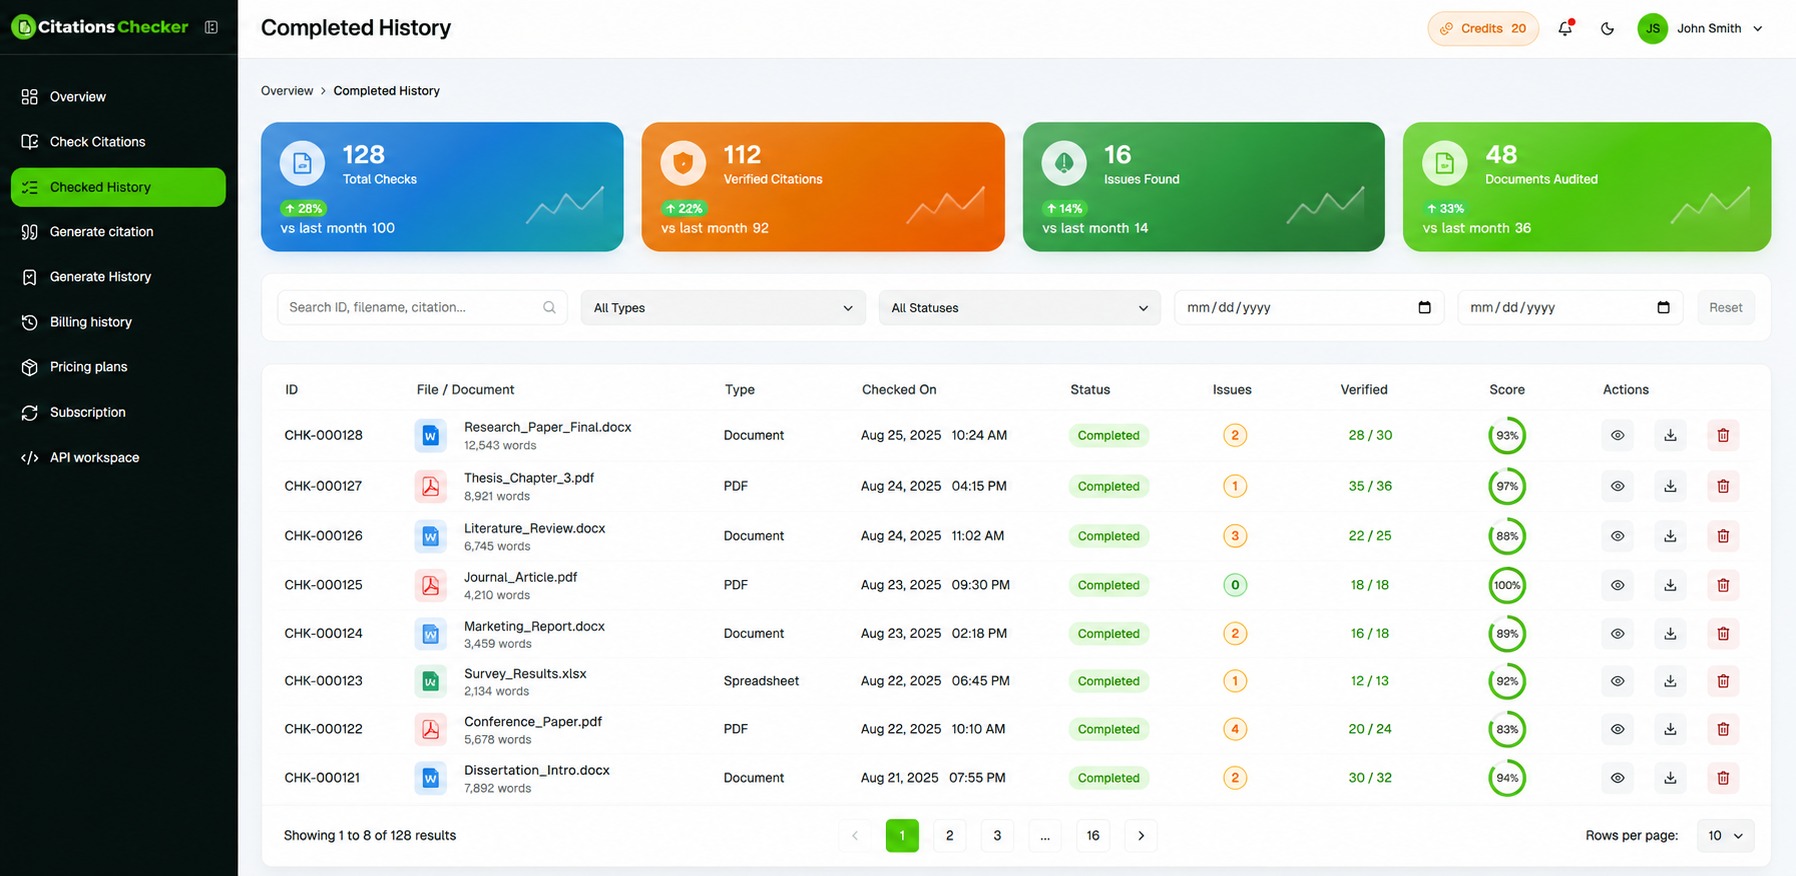
Task: Open notifications bell
Action: [1565, 28]
